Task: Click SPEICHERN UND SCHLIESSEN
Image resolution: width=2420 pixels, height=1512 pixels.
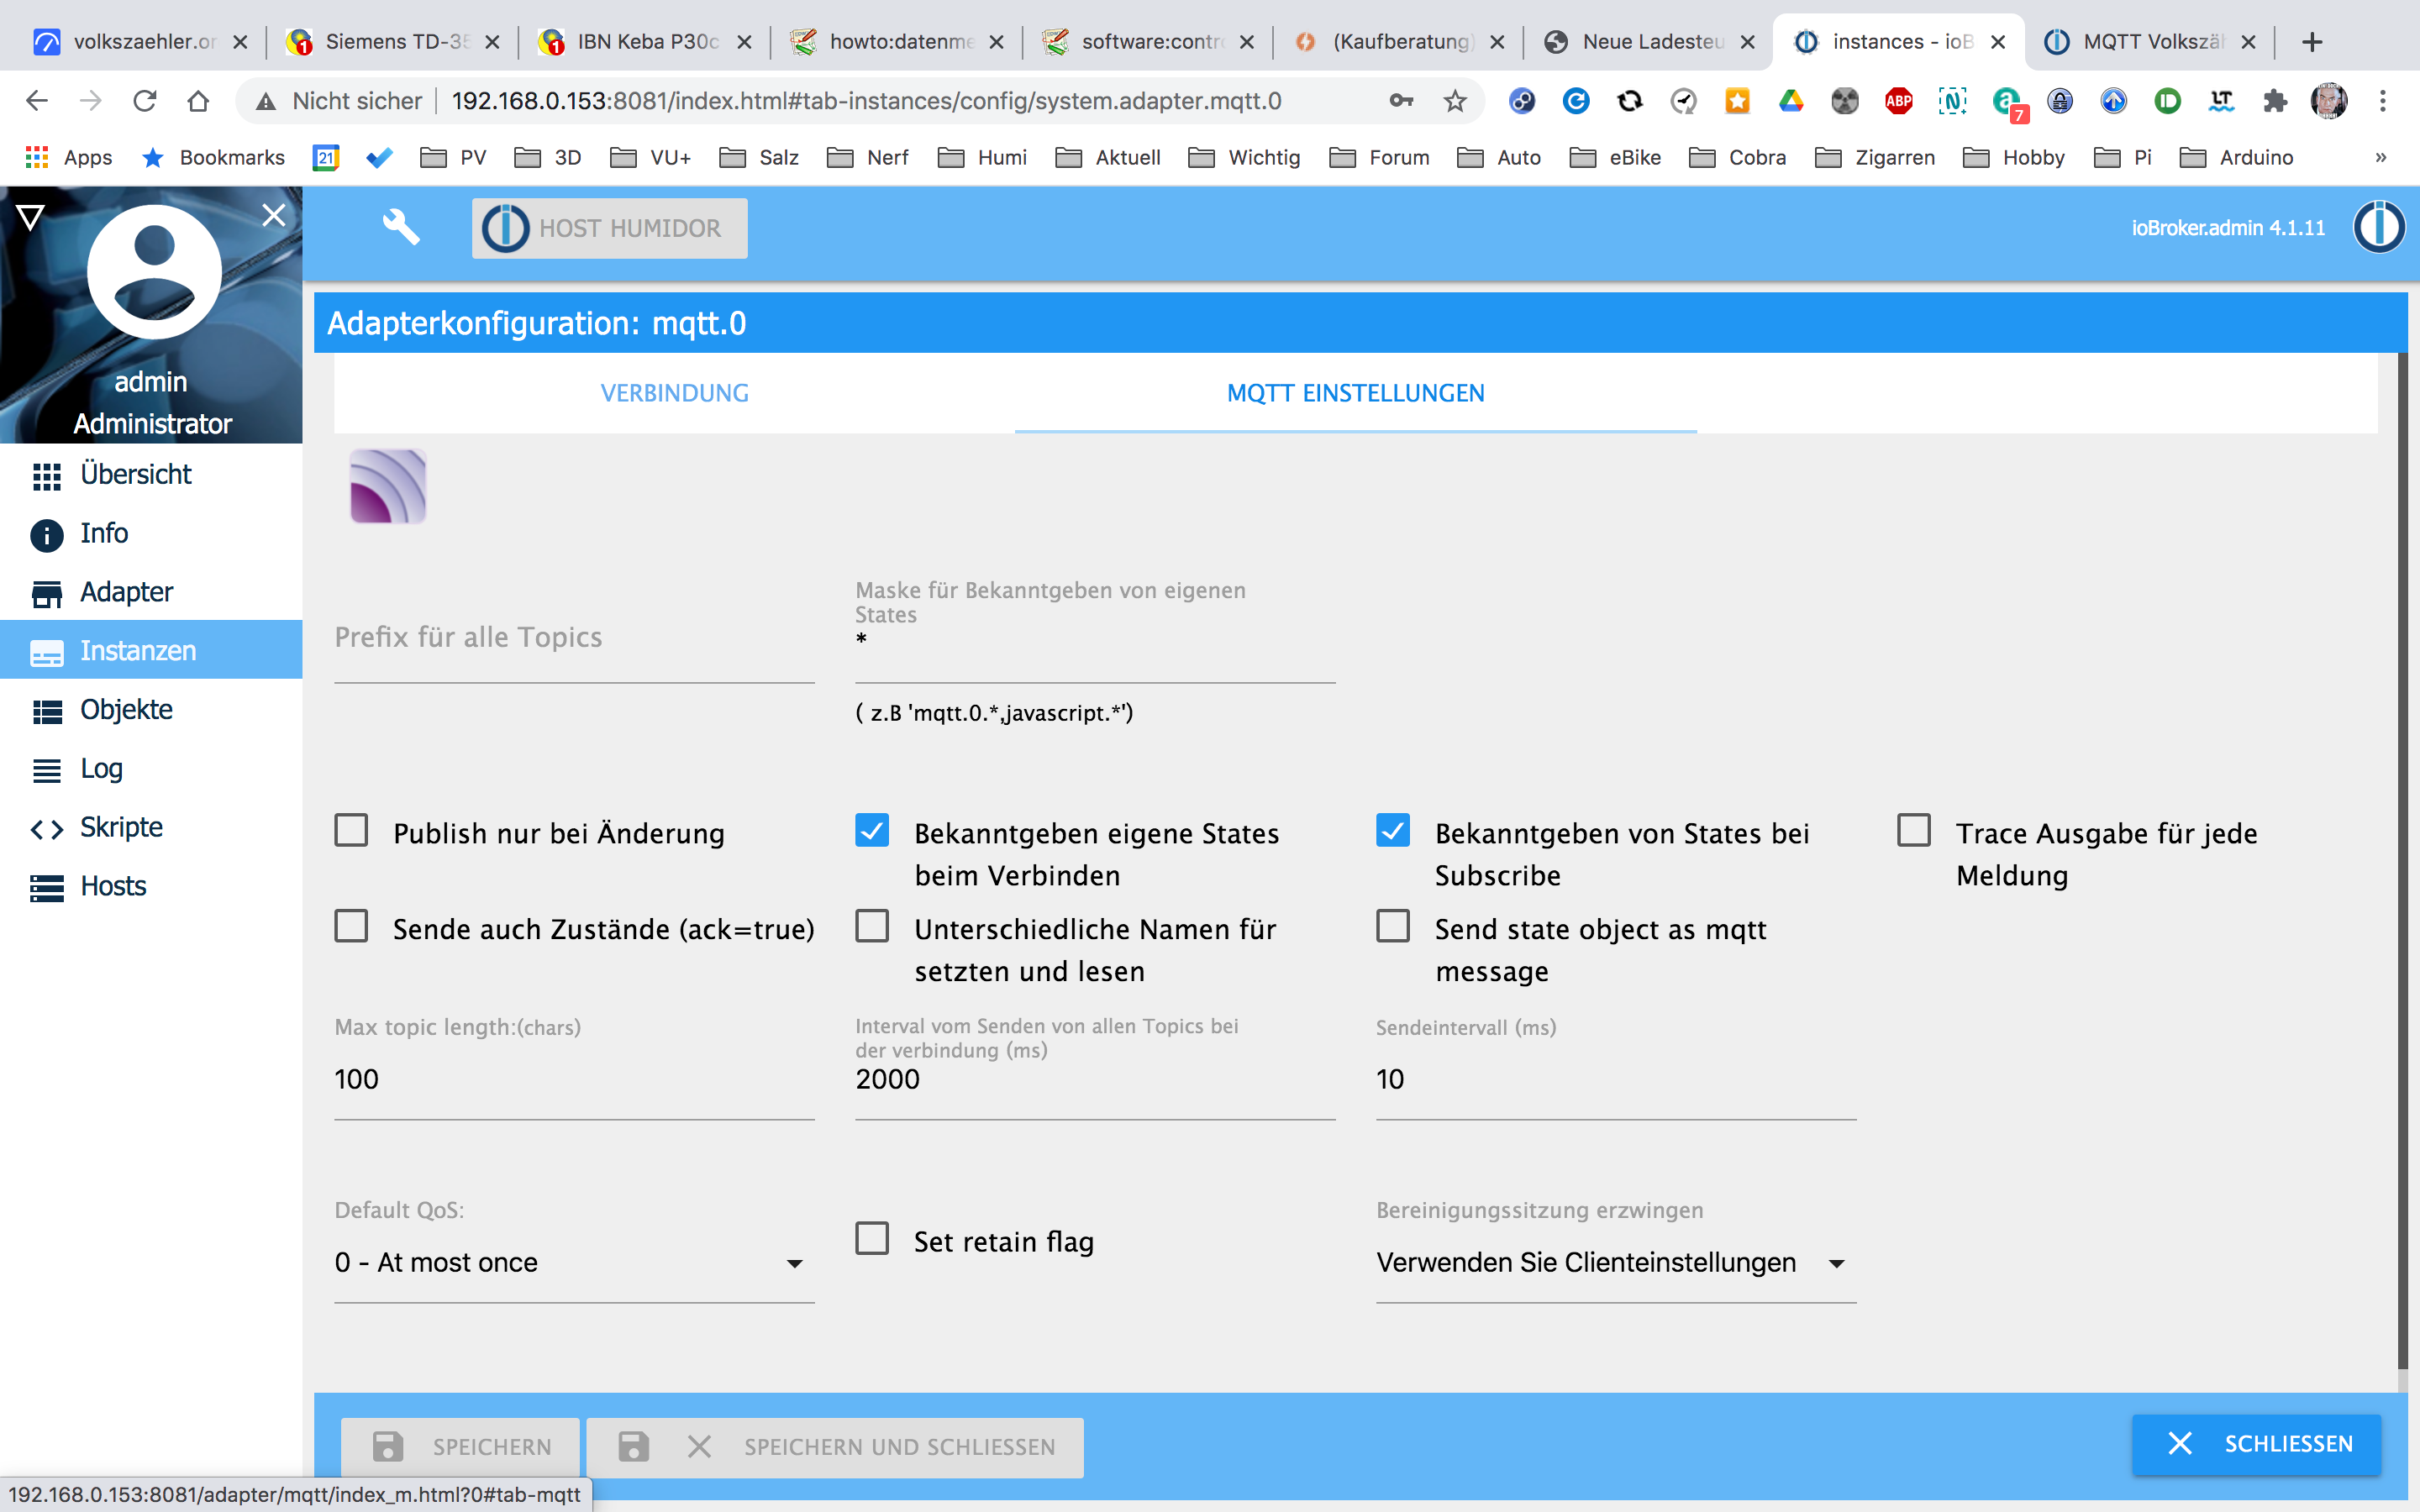Action: 835,1446
